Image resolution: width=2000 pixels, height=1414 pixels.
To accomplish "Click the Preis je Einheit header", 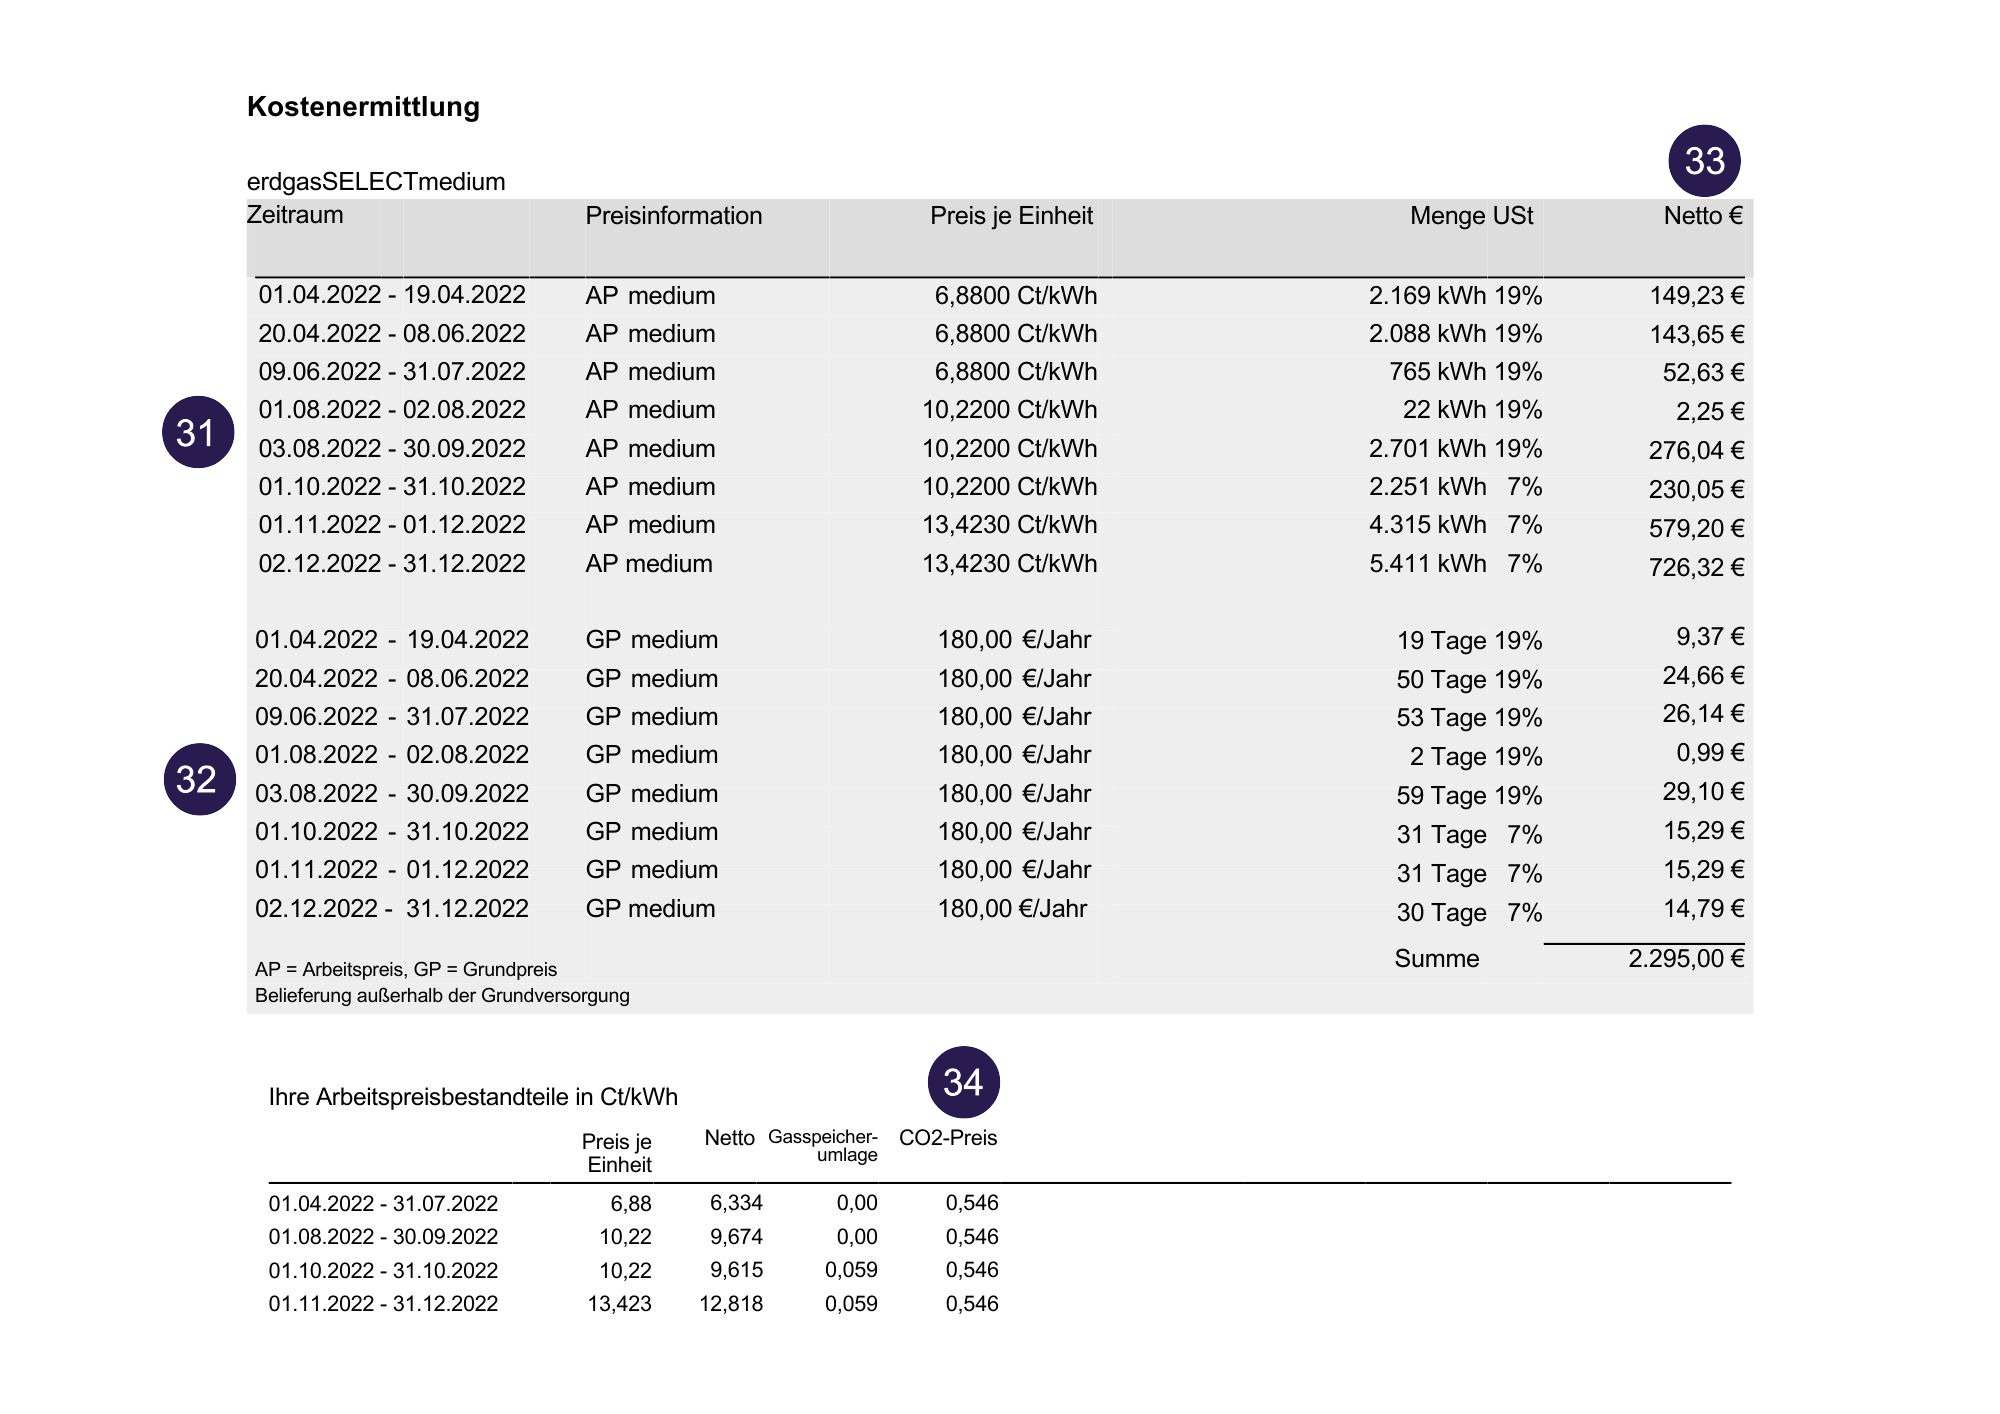I will pos(1011,216).
